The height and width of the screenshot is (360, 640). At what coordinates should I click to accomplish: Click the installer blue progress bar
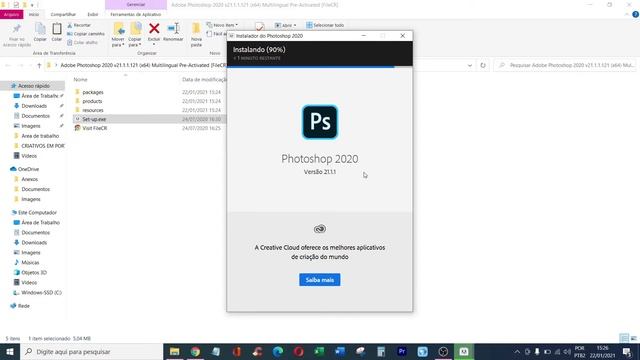point(311,67)
